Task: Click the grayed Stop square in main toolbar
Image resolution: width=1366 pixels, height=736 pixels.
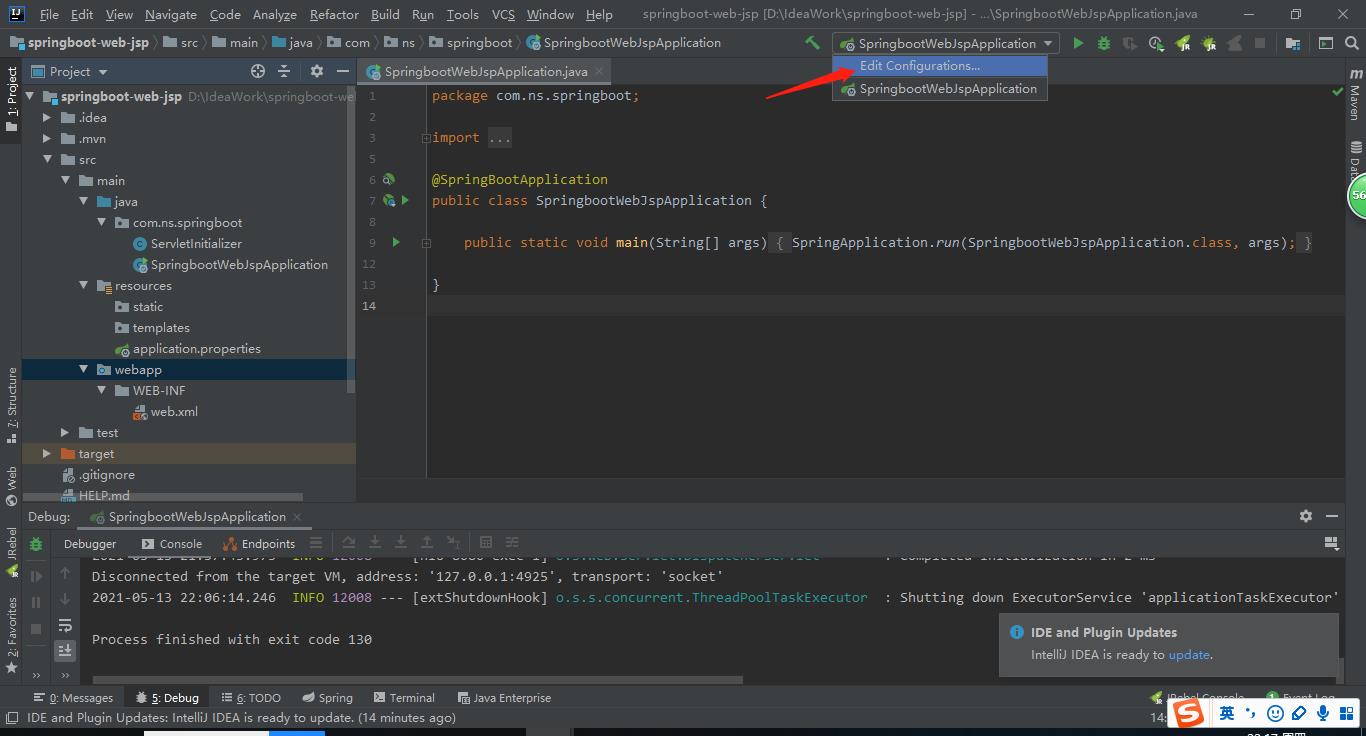Action: [x=1260, y=43]
